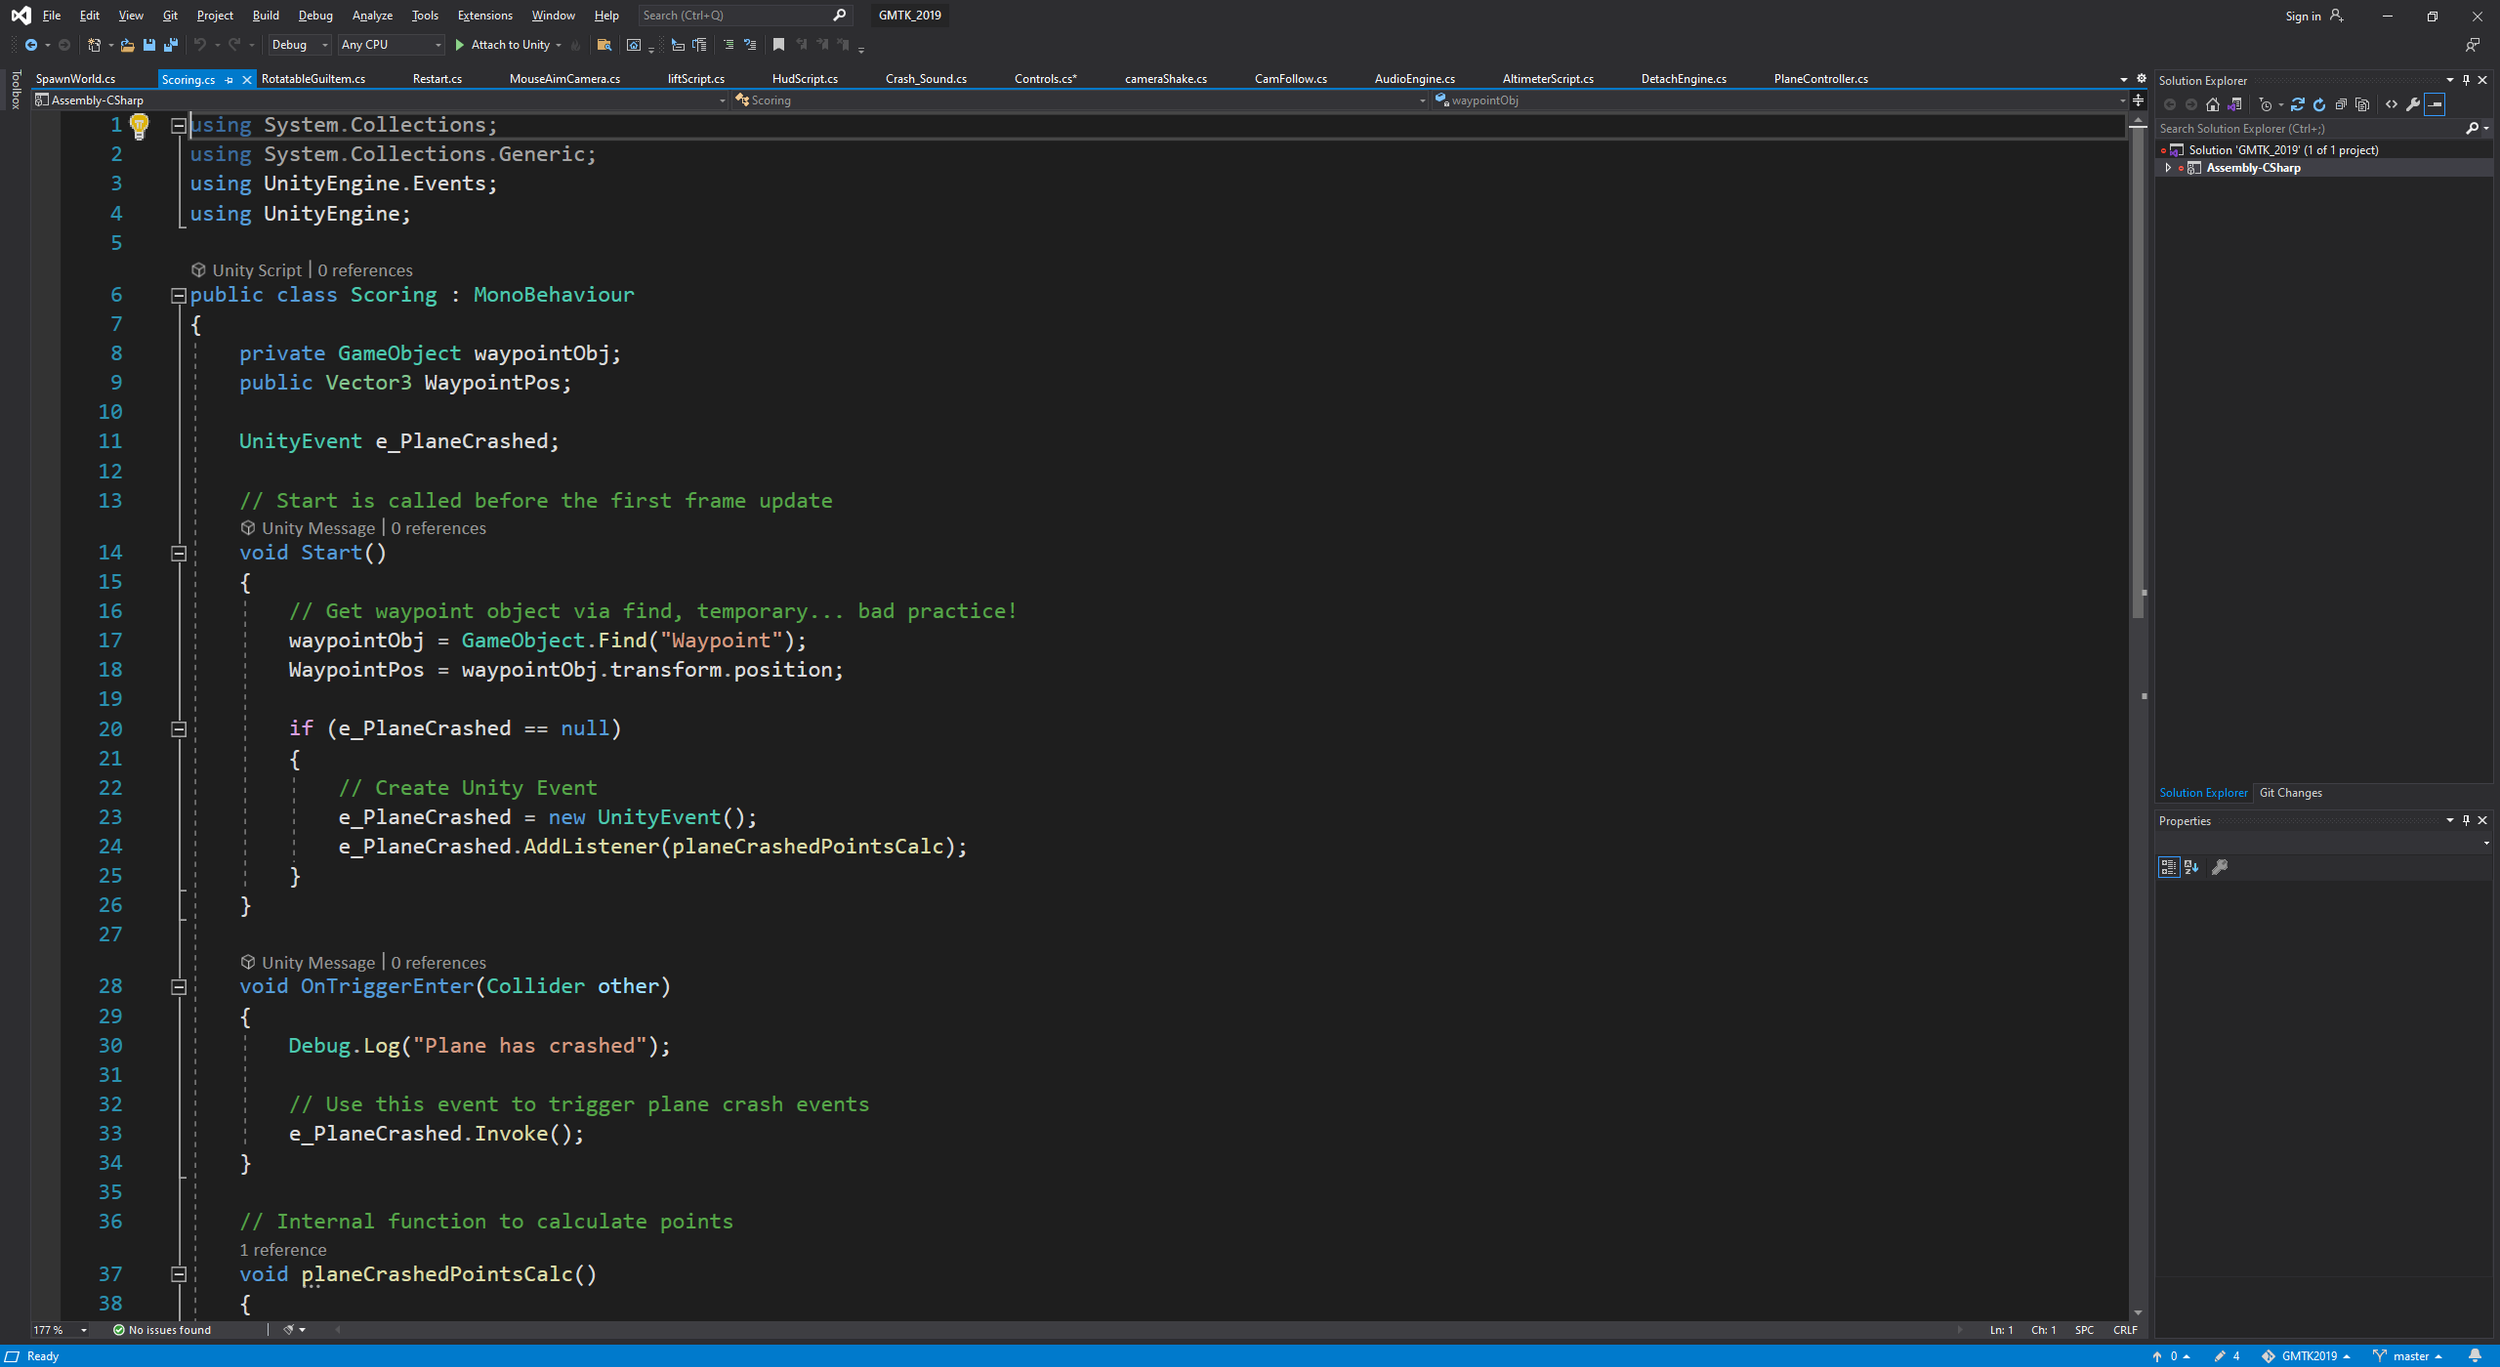The height and width of the screenshot is (1367, 2500).
Task: Expand the Assembly-CSharp project node
Action: click(x=2168, y=168)
